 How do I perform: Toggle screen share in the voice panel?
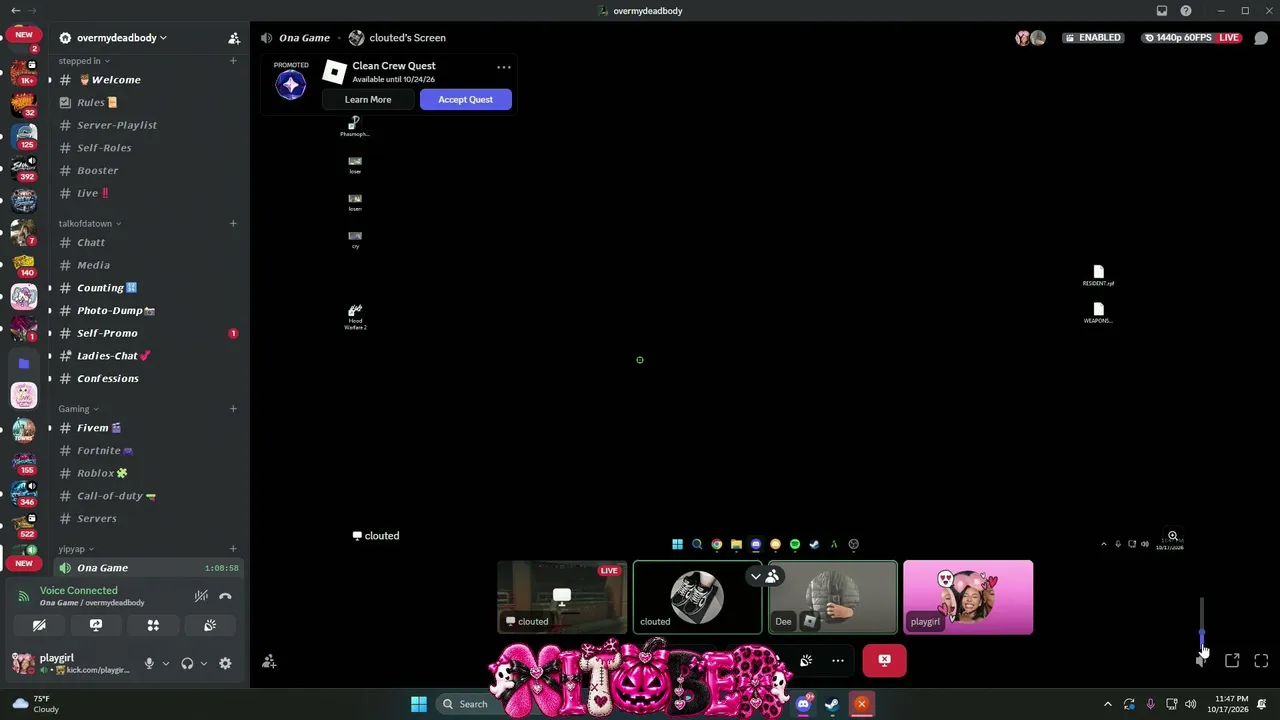(x=96, y=625)
